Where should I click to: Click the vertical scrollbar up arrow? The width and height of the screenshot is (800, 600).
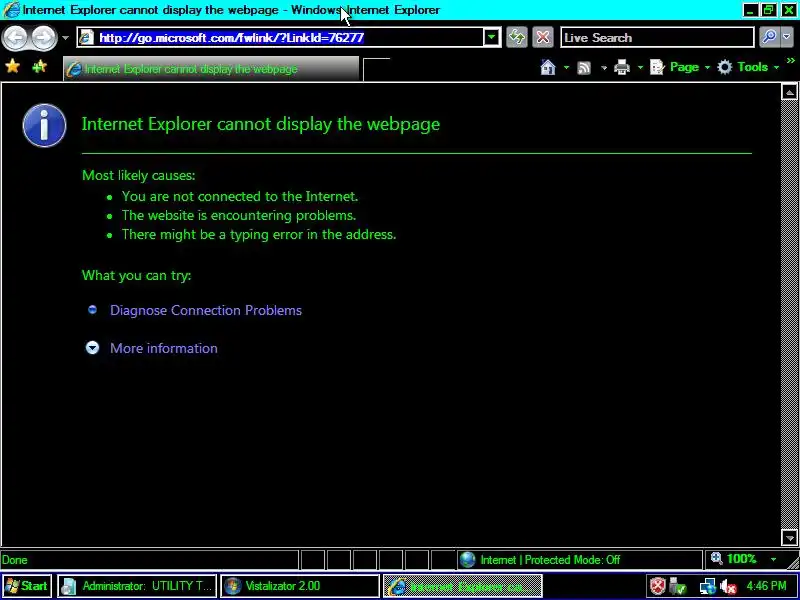(789, 92)
